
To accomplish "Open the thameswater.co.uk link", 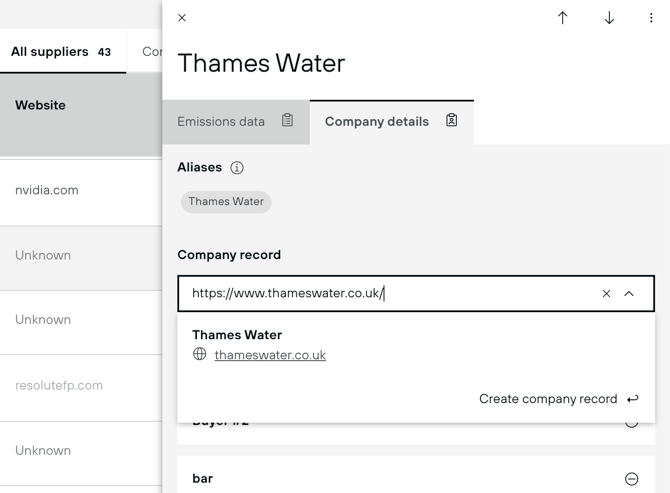I will (270, 355).
